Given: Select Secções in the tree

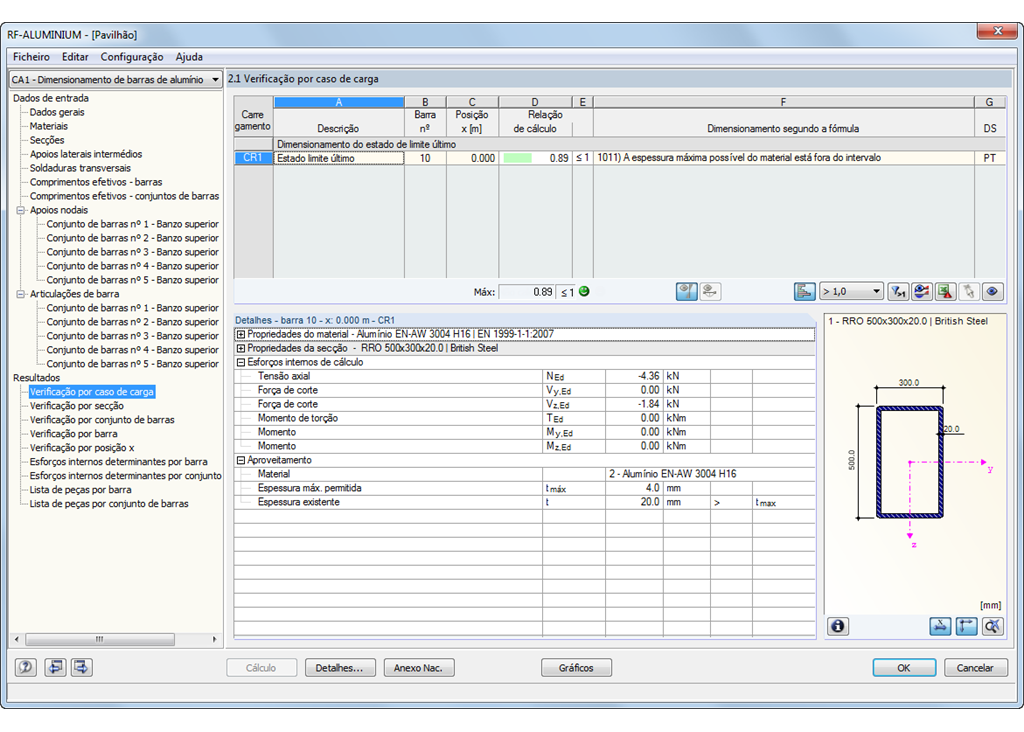Looking at the screenshot, I should 47,140.
